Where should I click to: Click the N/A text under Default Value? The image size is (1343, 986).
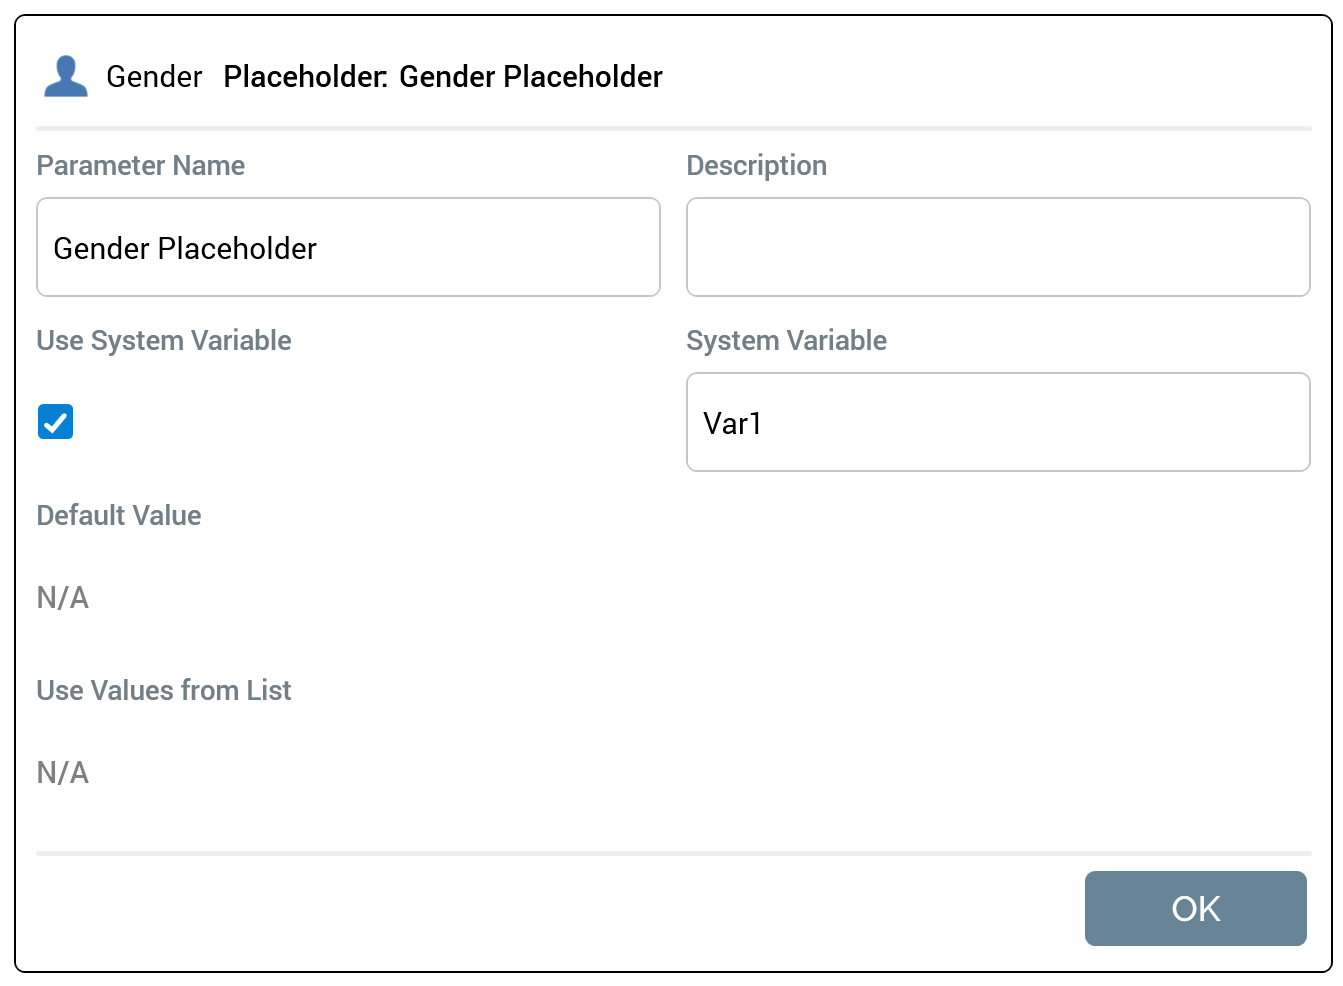tap(63, 598)
